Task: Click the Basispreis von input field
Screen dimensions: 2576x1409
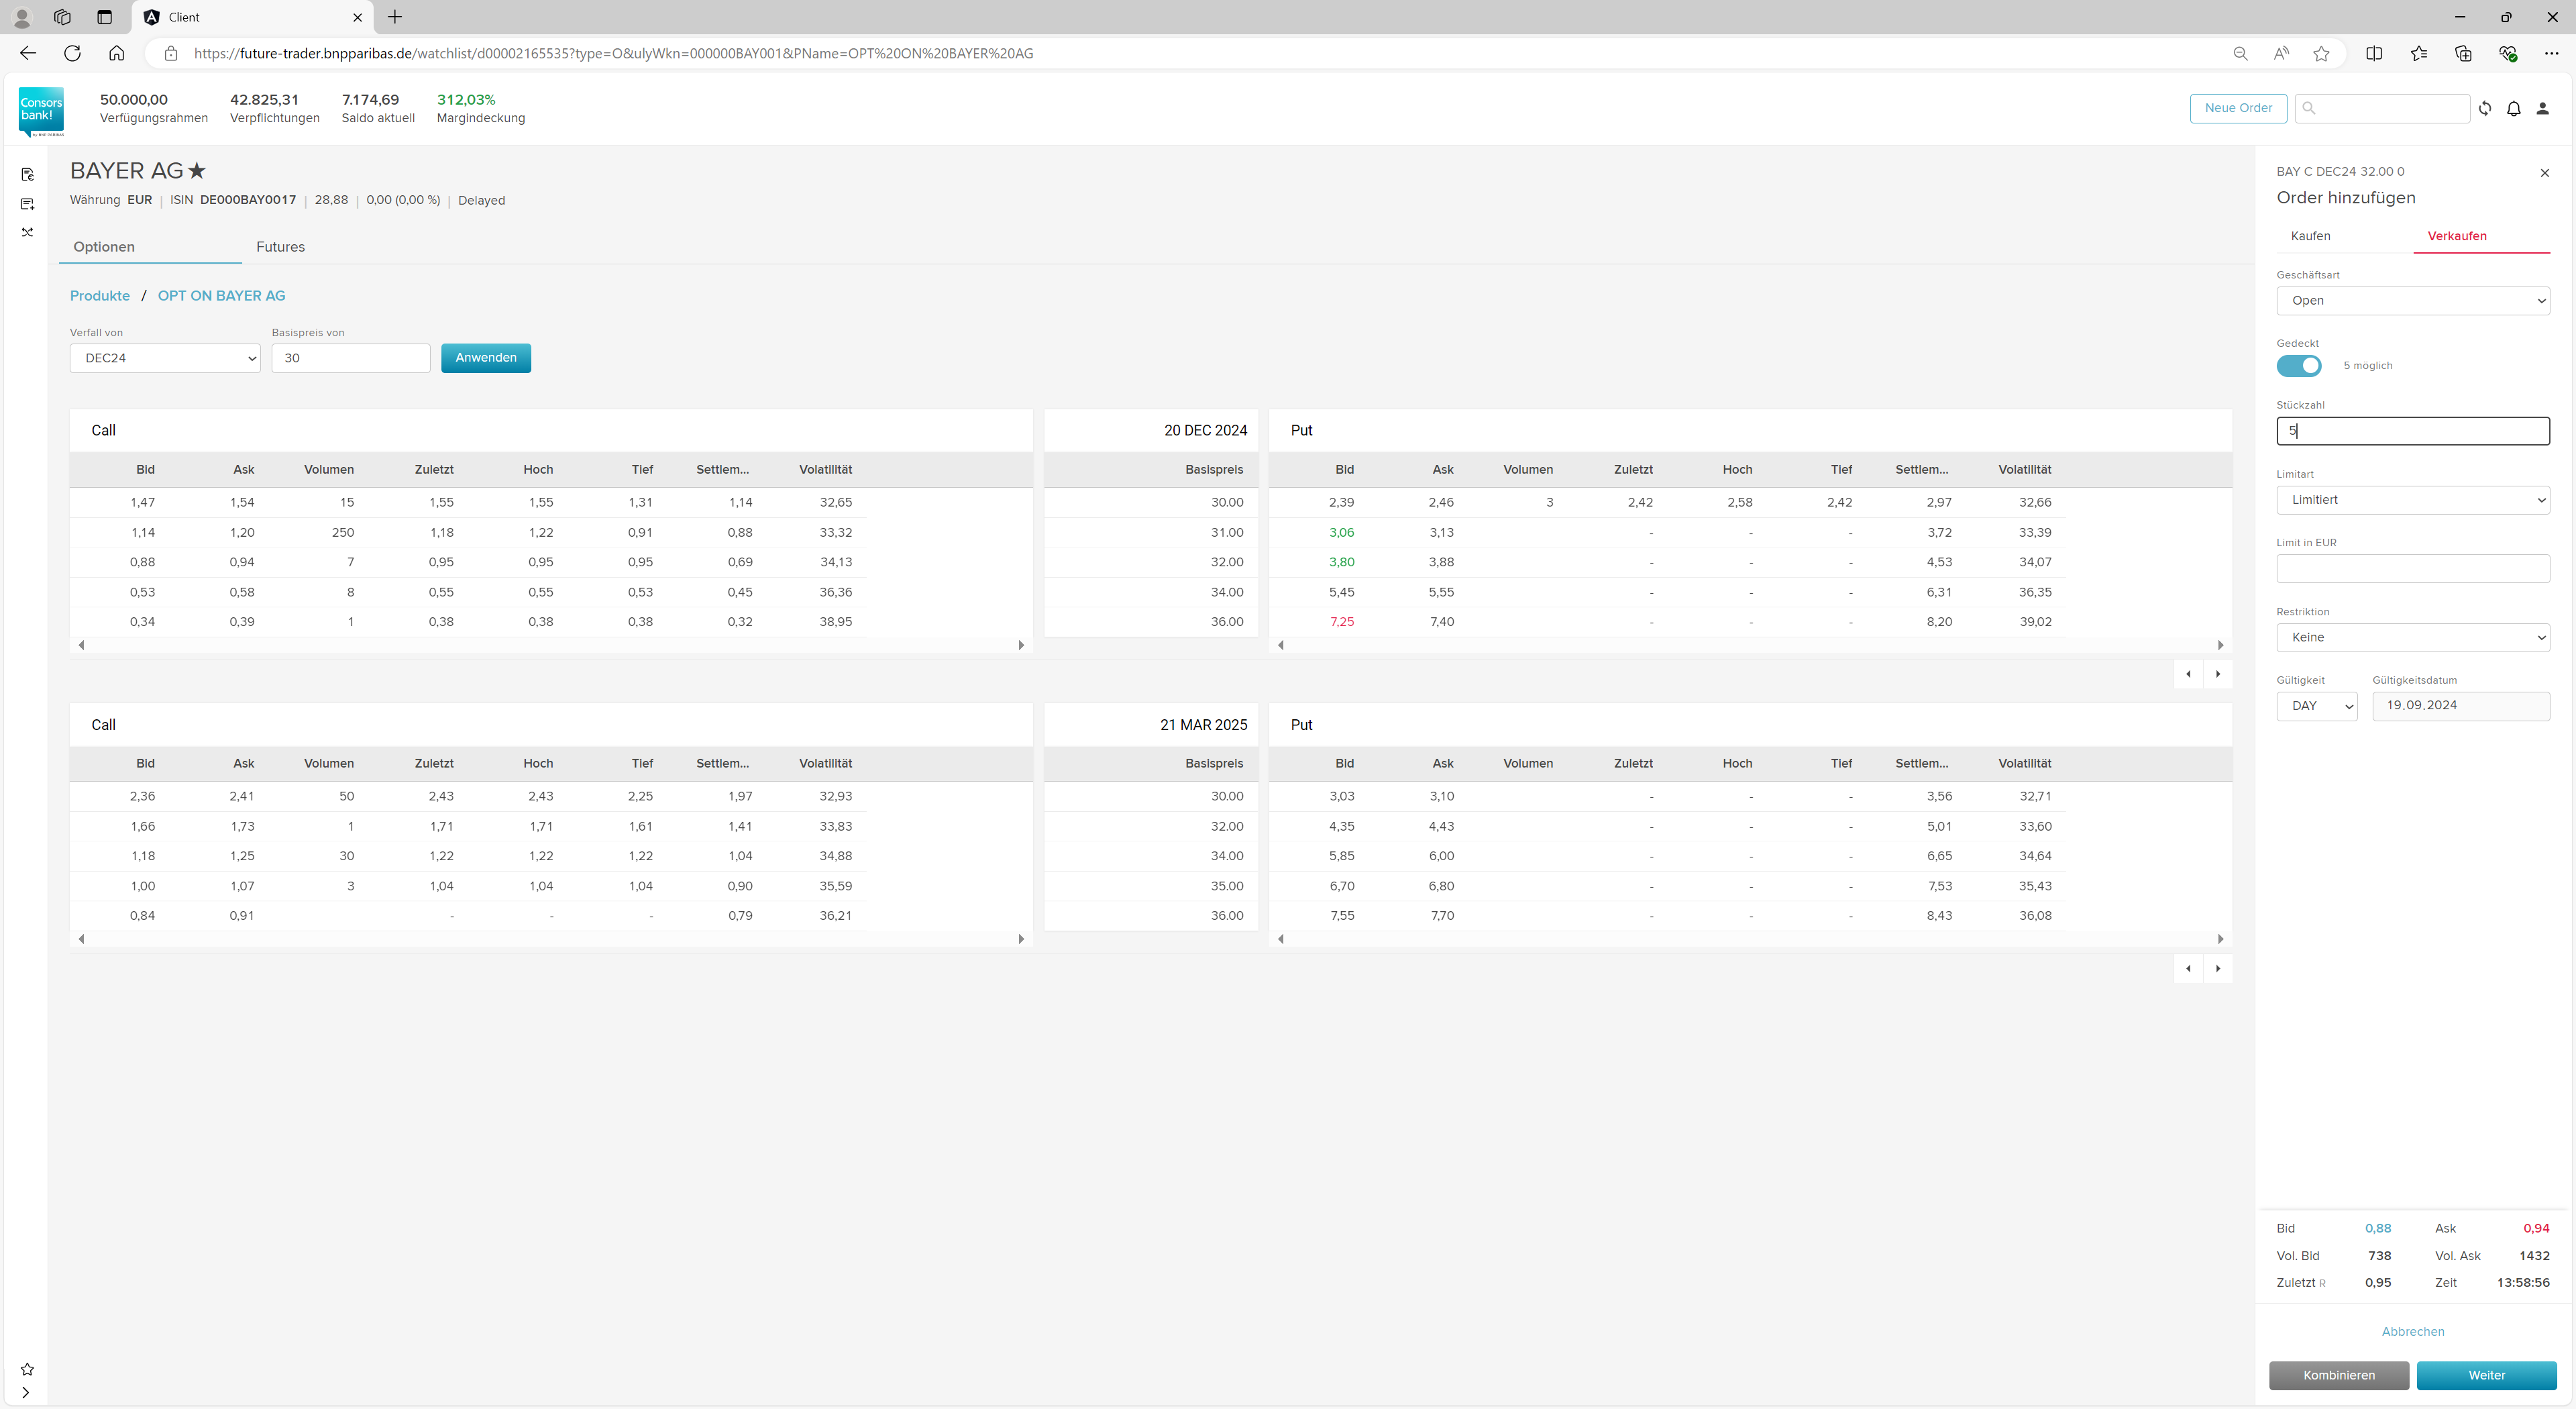Action: point(351,358)
